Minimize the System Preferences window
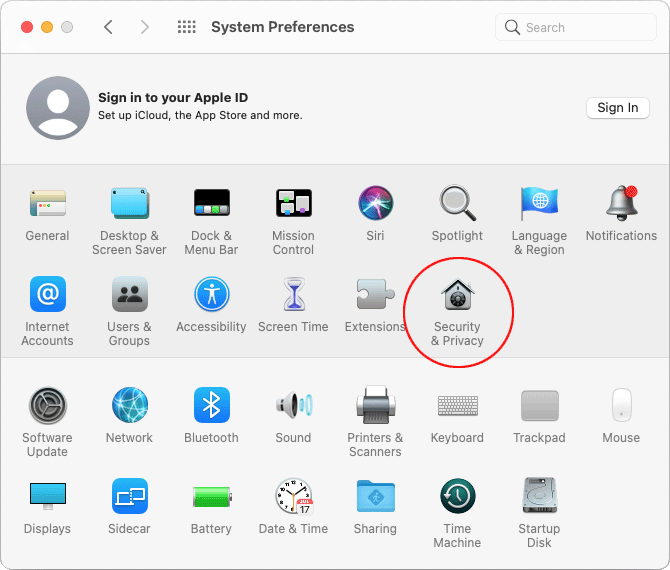Screen dimensions: 670x570 (47, 27)
